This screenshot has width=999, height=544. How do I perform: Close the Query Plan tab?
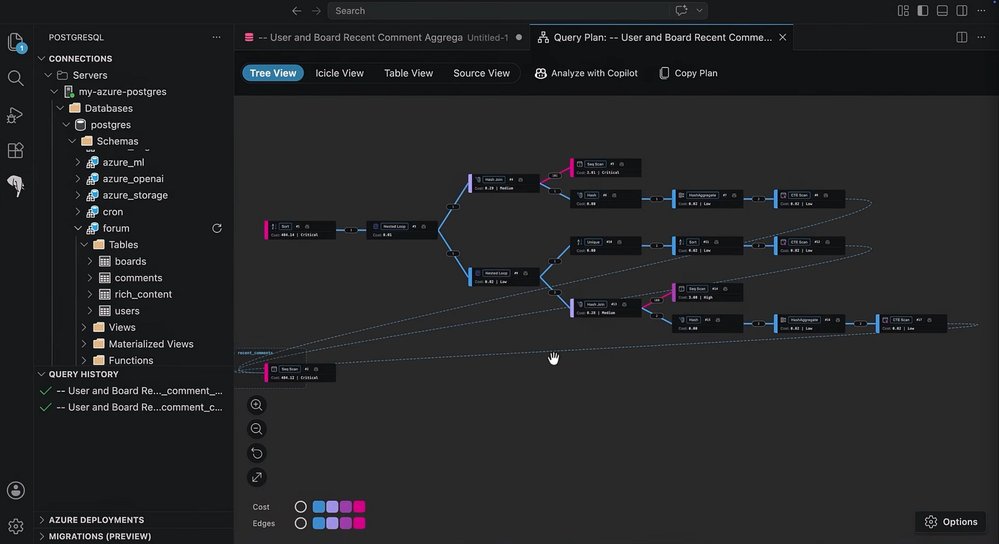click(782, 38)
